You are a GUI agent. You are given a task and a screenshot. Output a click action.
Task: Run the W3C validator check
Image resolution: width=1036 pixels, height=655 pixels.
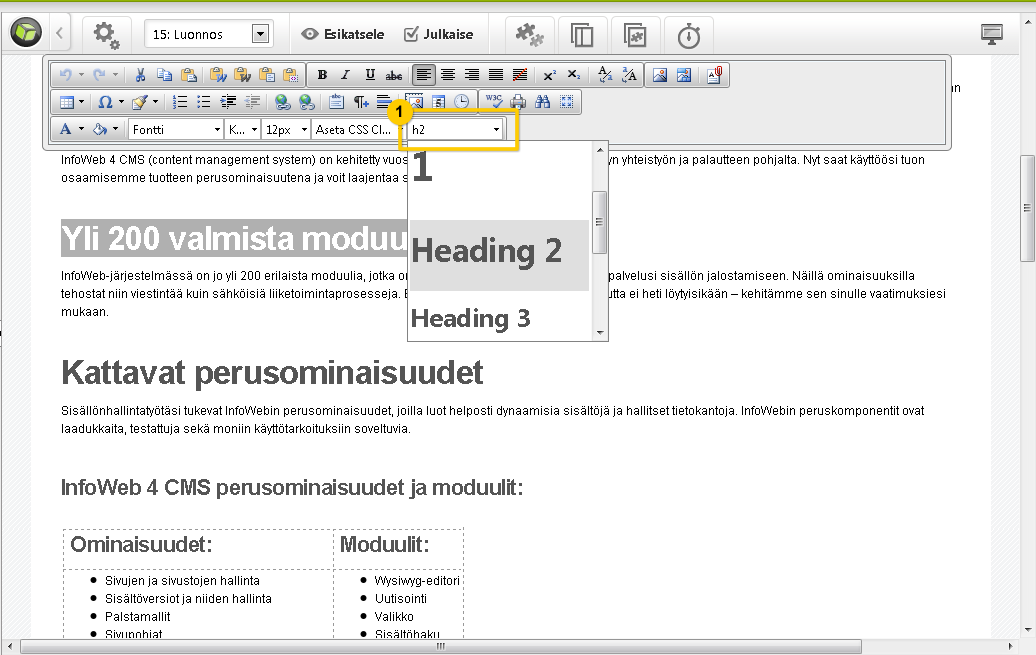pyautogui.click(x=494, y=101)
